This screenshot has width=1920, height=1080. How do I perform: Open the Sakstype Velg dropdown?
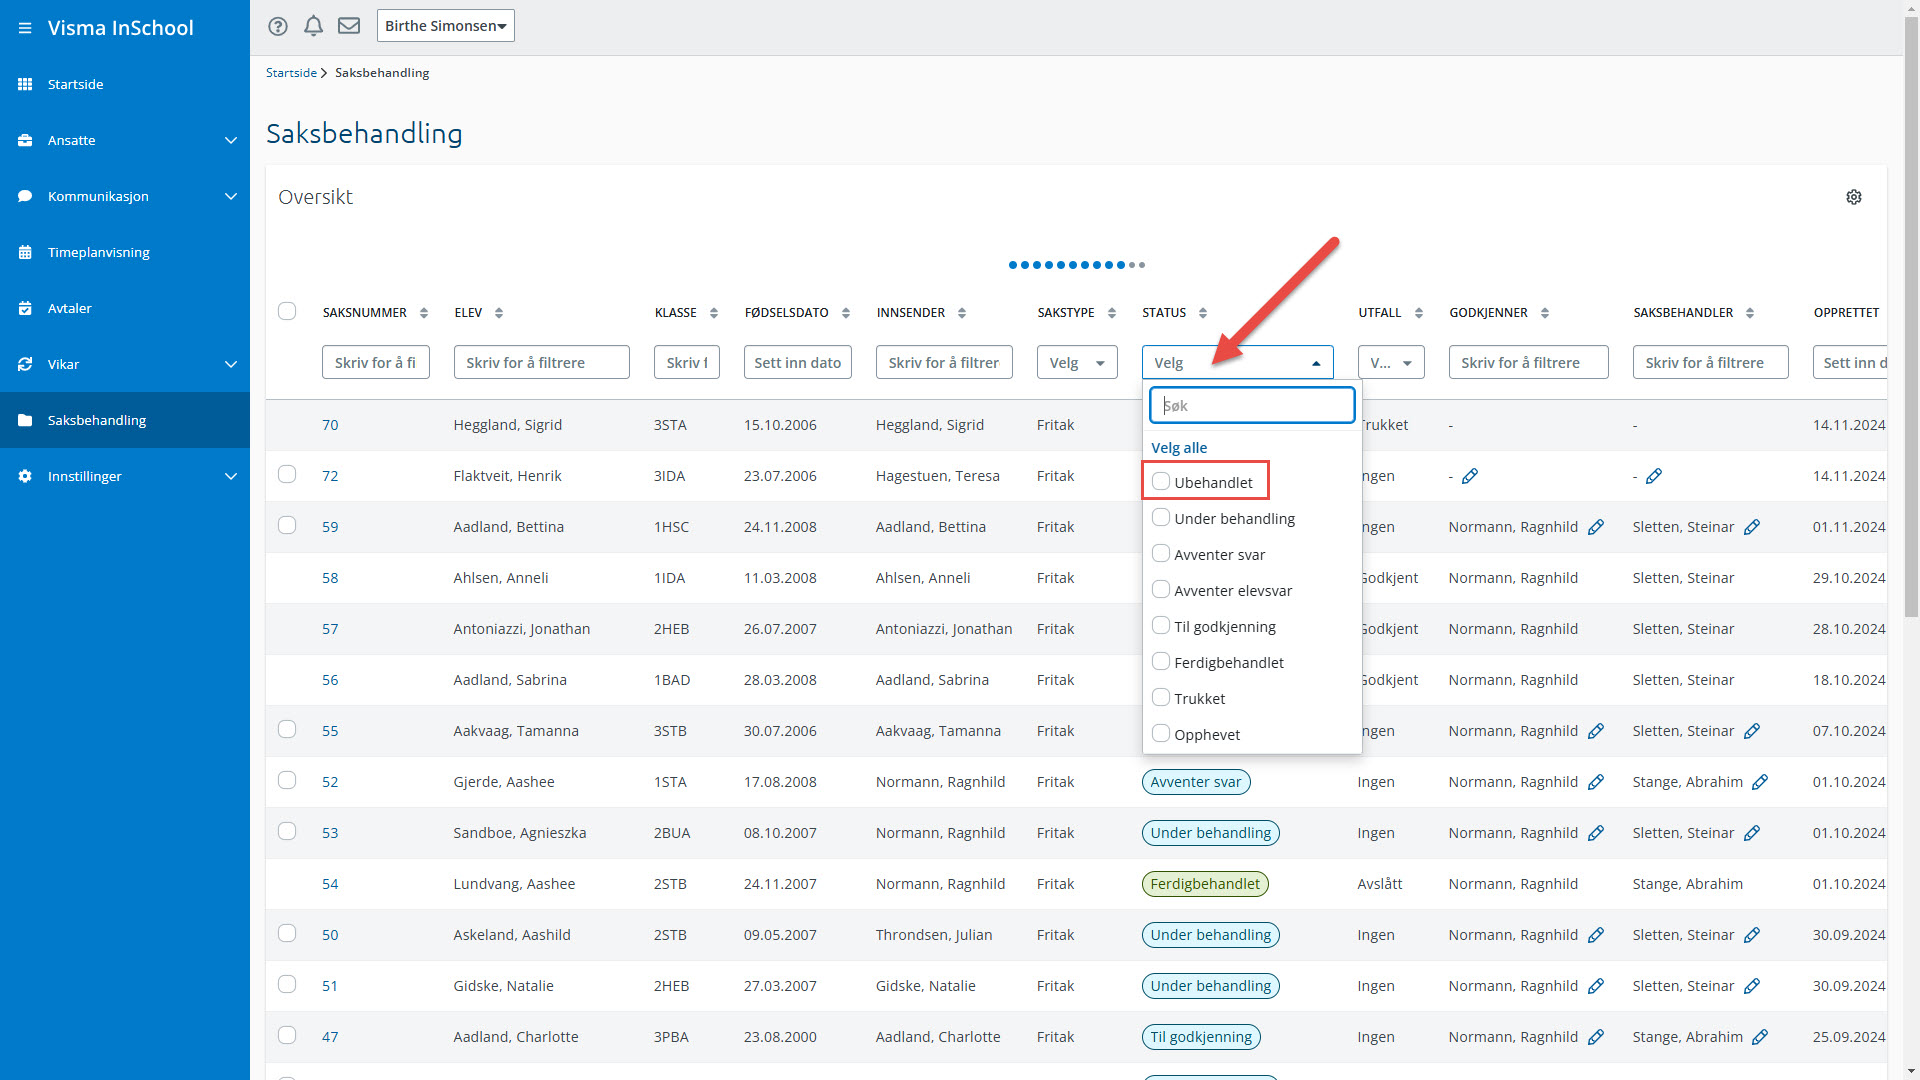pos(1077,362)
